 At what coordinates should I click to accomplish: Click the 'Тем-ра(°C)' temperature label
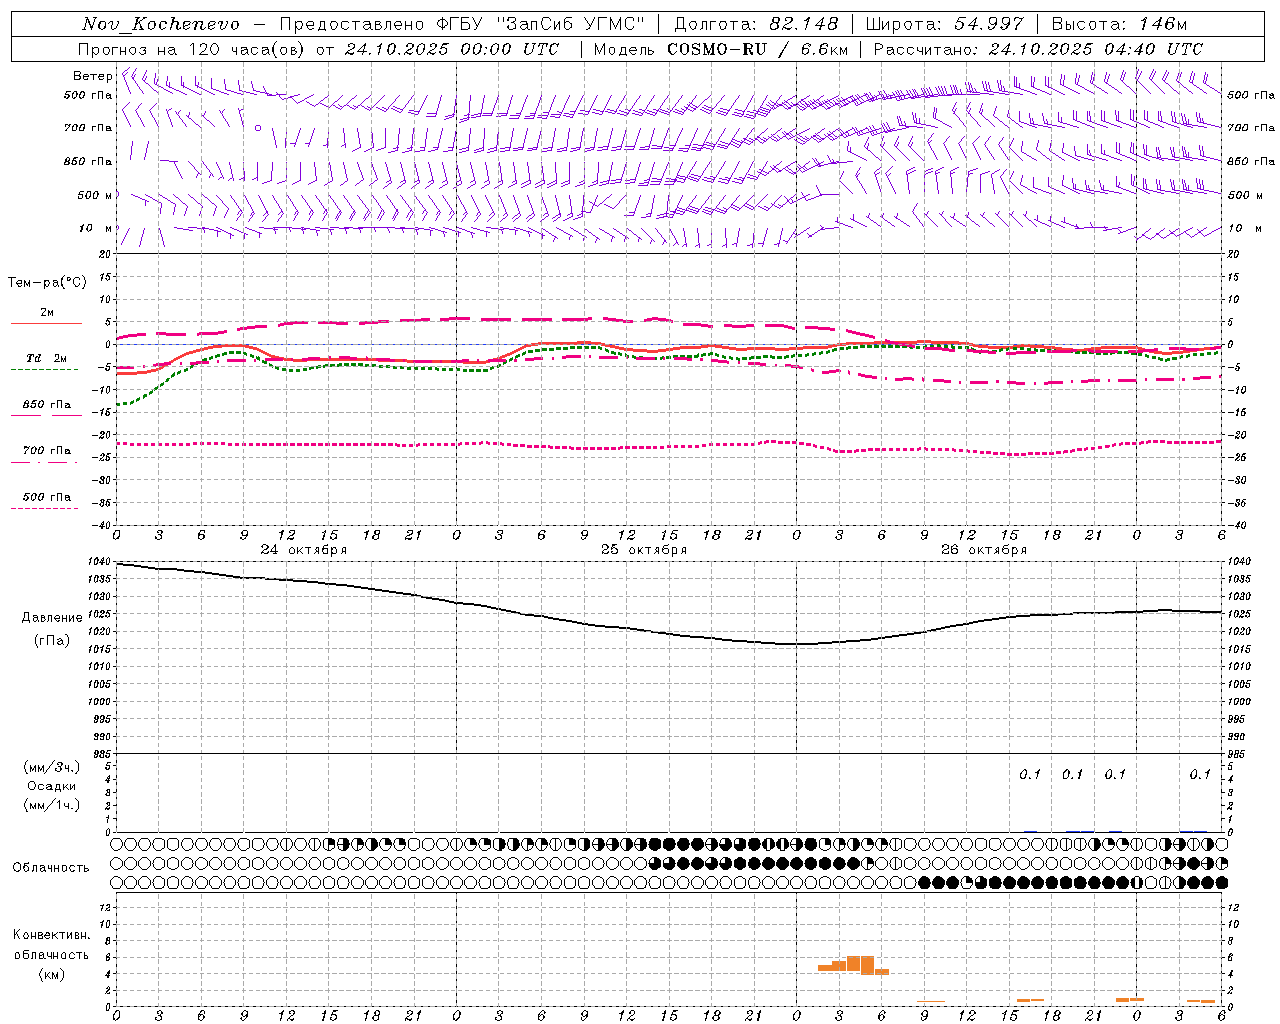coord(47,283)
